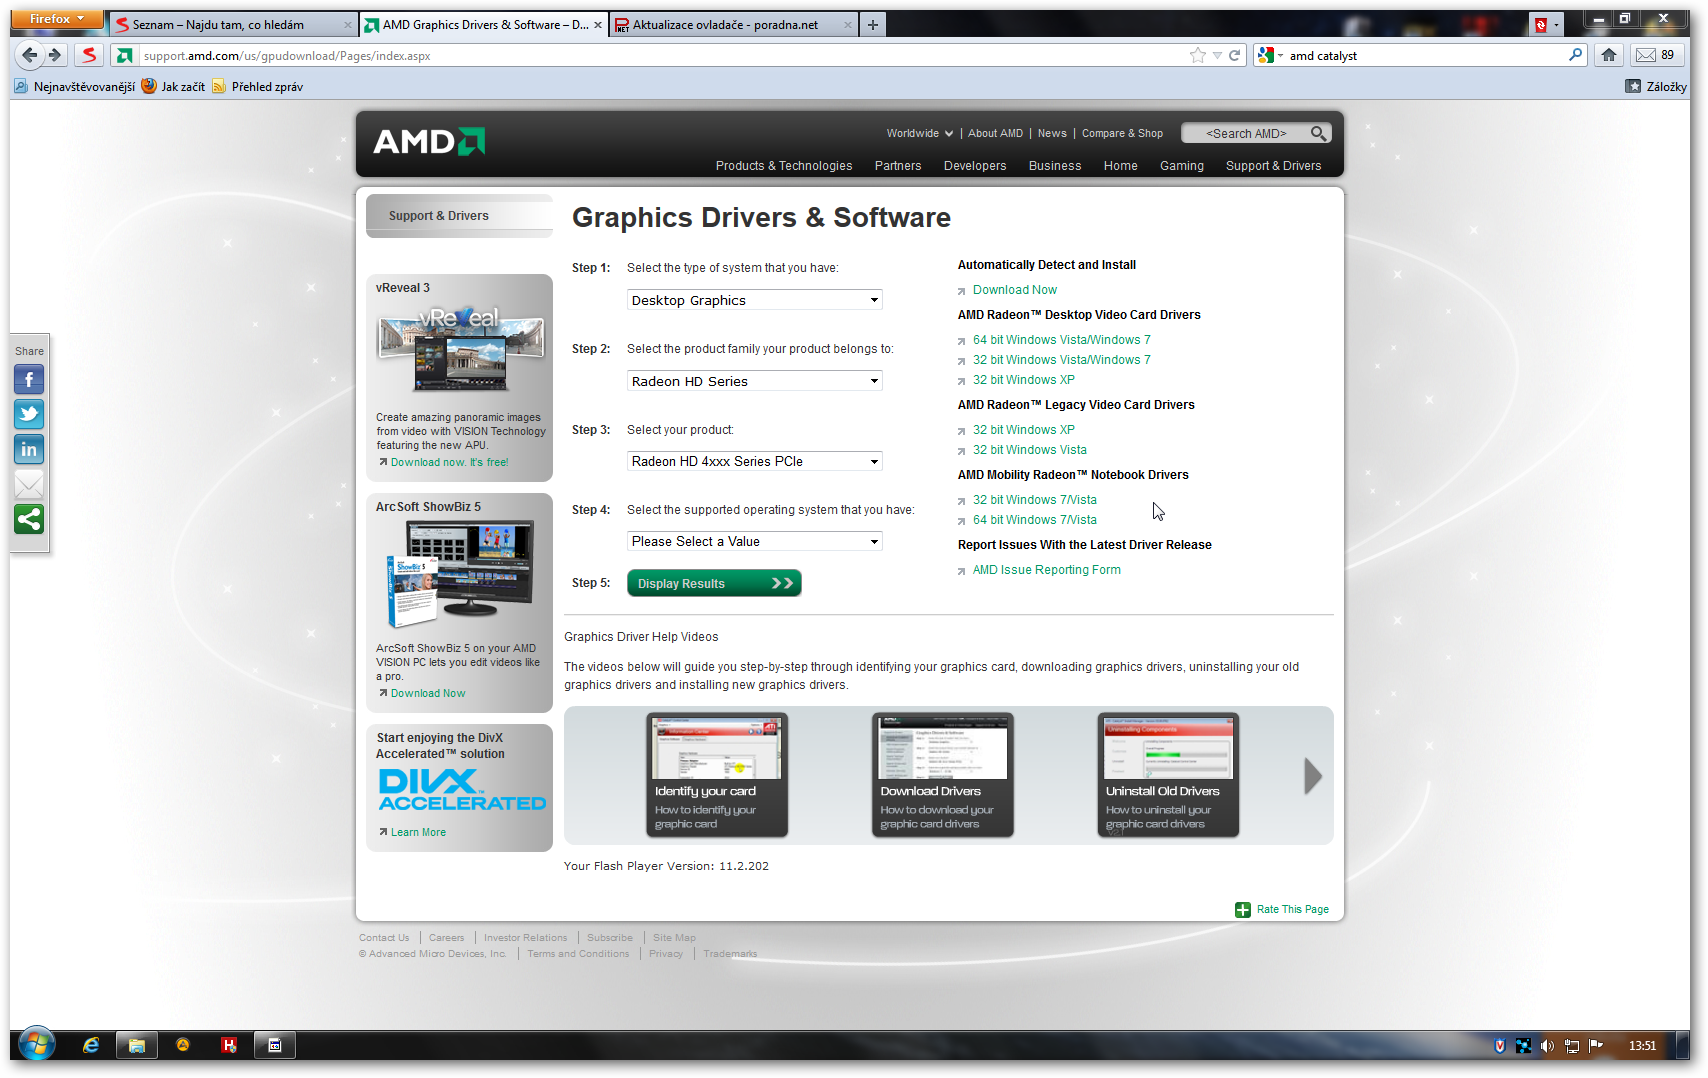Click the AMD search magnifier icon
The width and height of the screenshot is (1708, 1078).
pos(1319,133)
